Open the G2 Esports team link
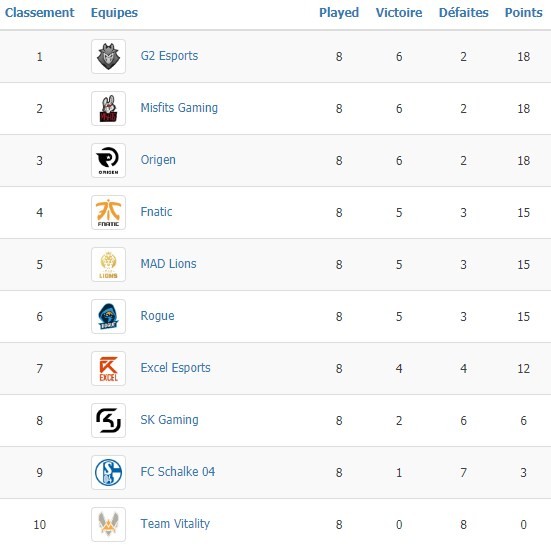 coord(169,56)
